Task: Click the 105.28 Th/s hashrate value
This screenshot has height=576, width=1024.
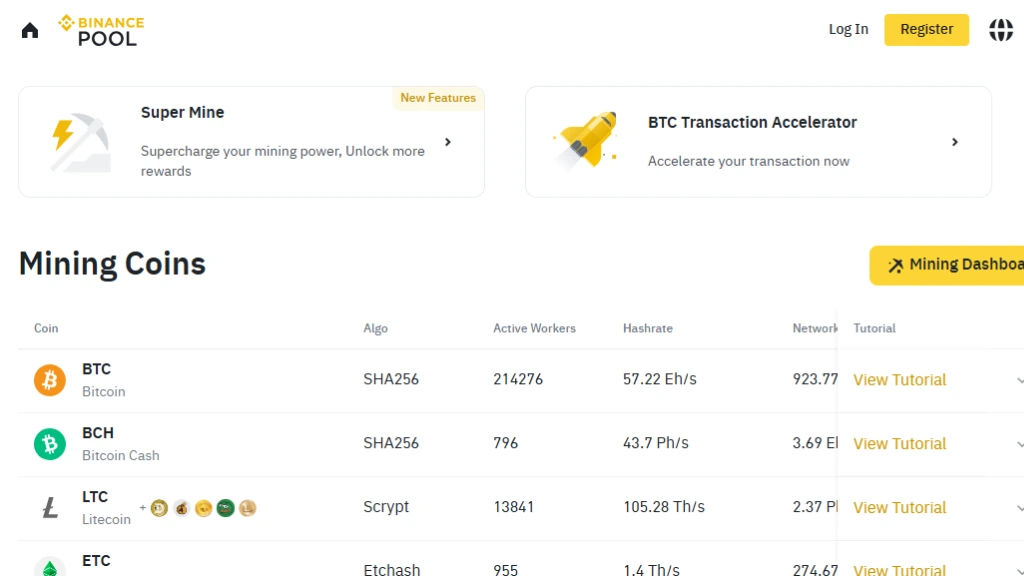Action: pos(664,507)
